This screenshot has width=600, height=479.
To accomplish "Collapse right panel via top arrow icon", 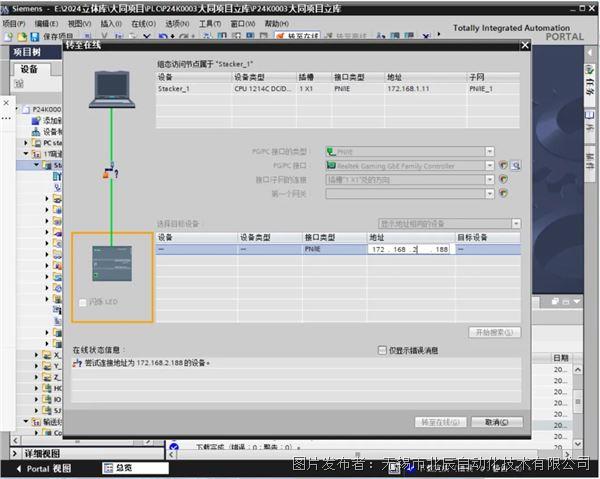I will (x=589, y=52).
